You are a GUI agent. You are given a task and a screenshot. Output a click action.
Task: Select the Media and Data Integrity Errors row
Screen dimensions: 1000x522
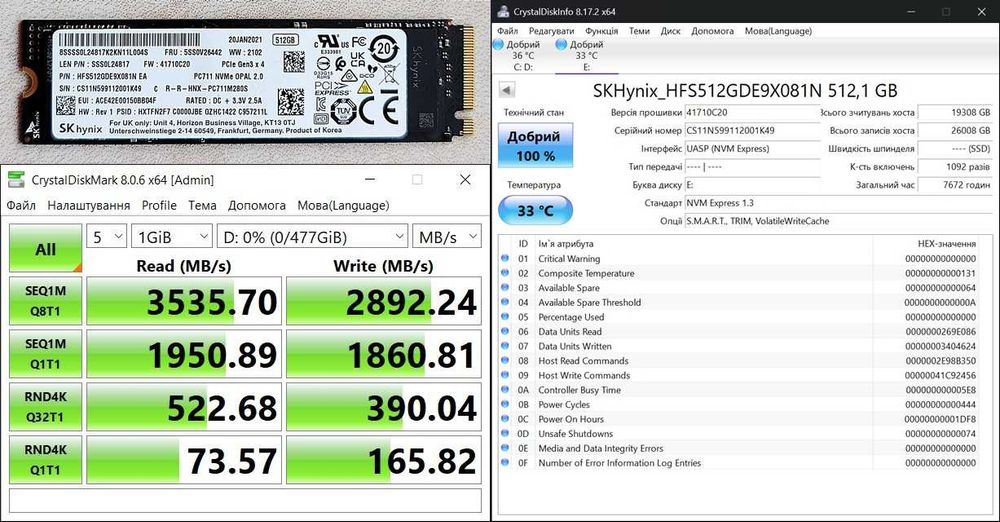click(739, 449)
